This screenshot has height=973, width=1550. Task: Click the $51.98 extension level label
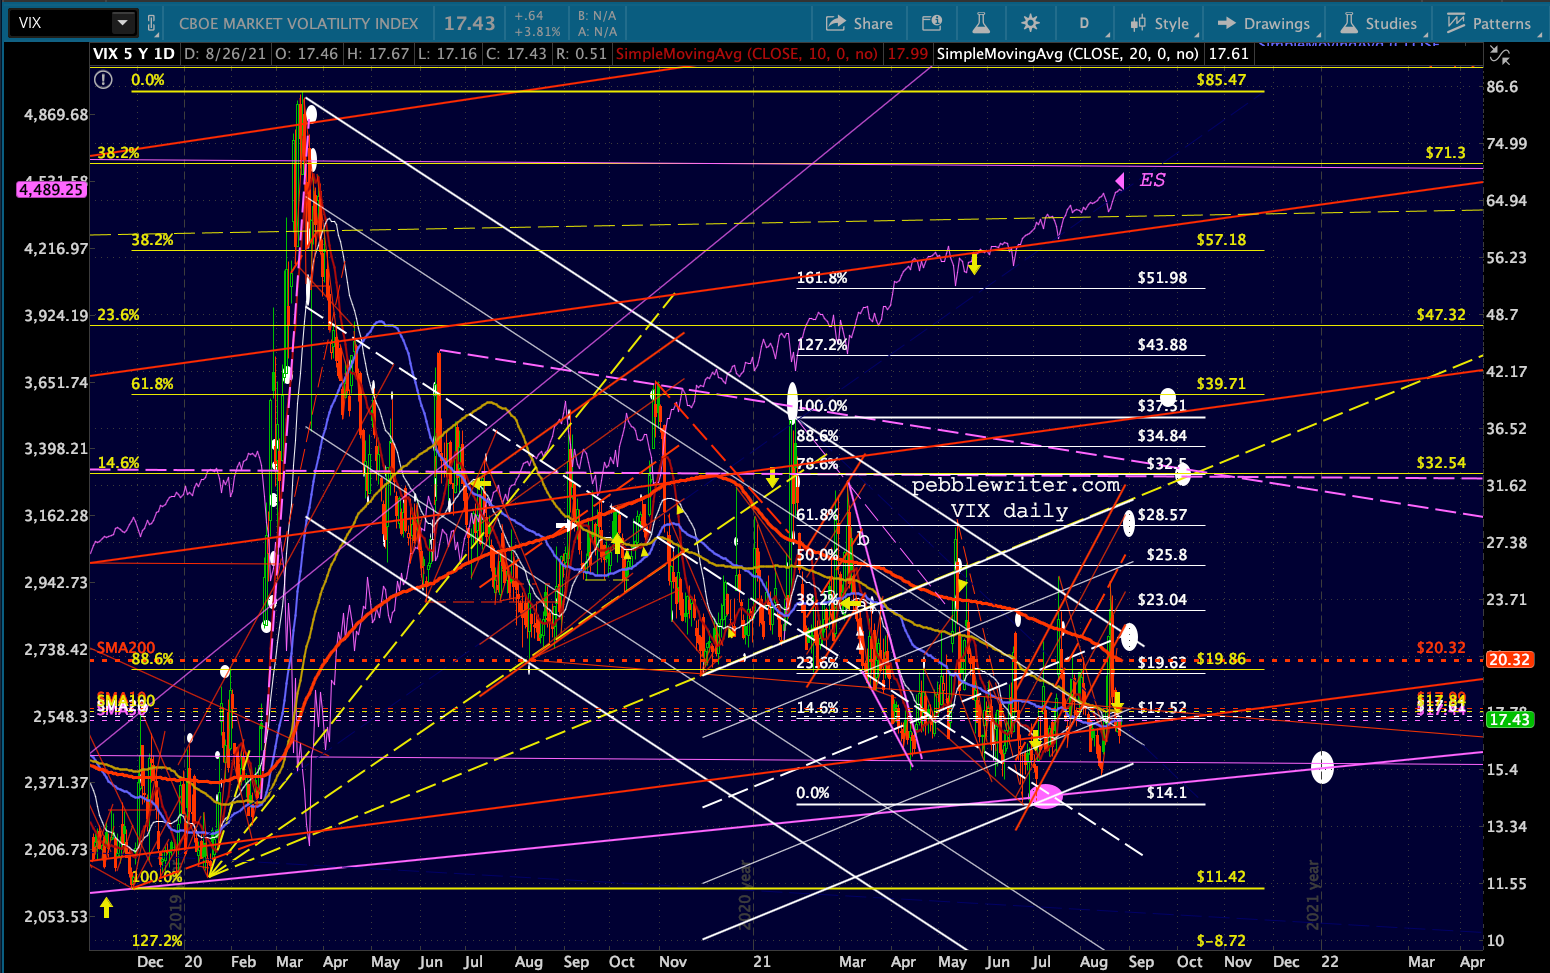[x=1162, y=278]
